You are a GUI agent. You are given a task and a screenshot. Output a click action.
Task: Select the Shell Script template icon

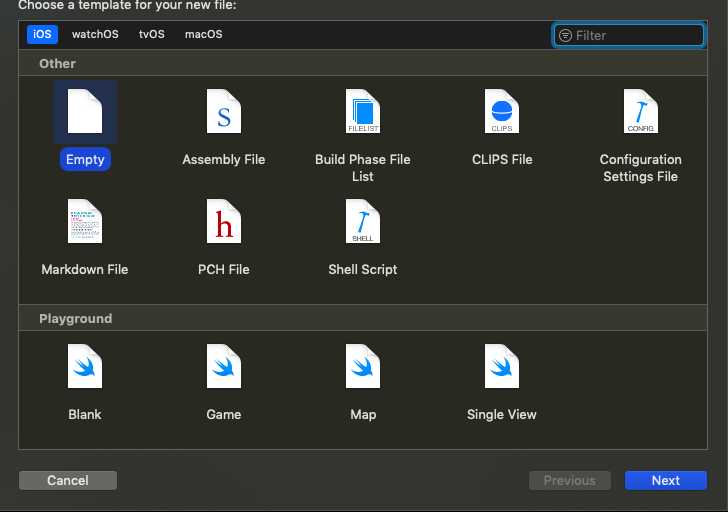click(363, 222)
